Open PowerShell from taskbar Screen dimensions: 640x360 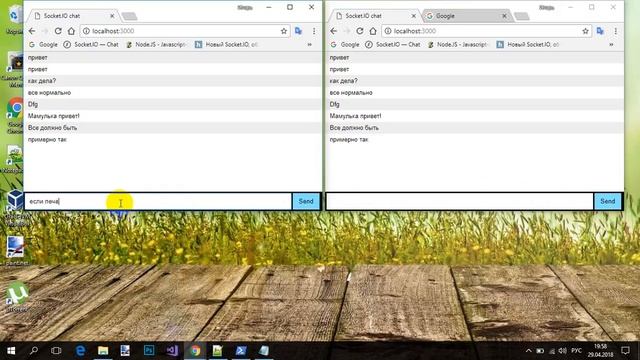[241, 351]
